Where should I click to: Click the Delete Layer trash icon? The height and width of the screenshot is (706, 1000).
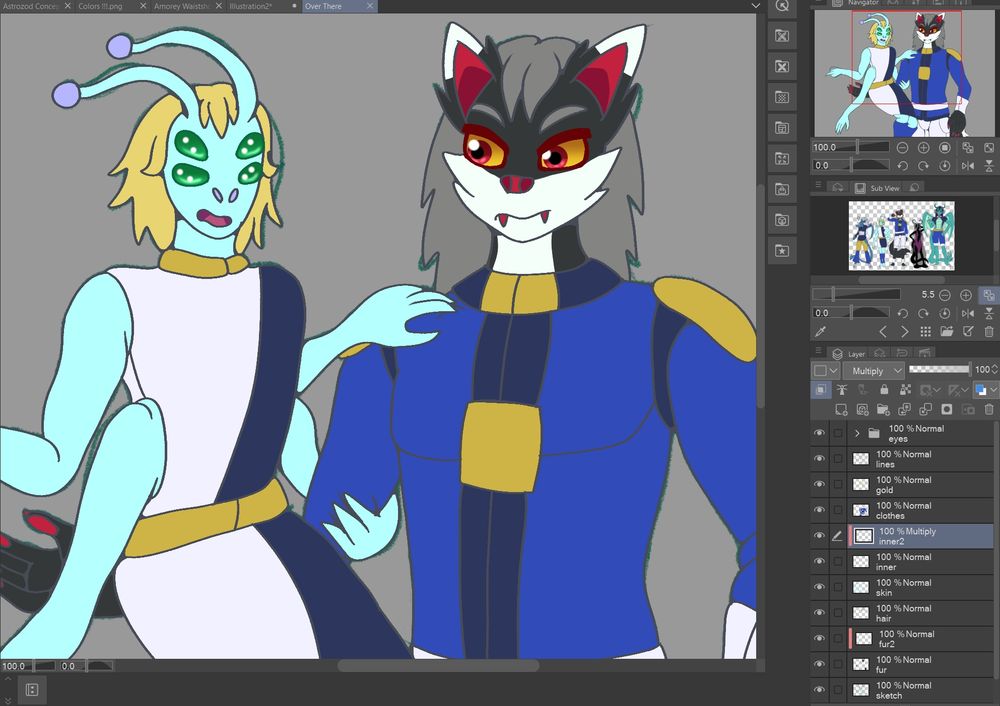(989, 408)
